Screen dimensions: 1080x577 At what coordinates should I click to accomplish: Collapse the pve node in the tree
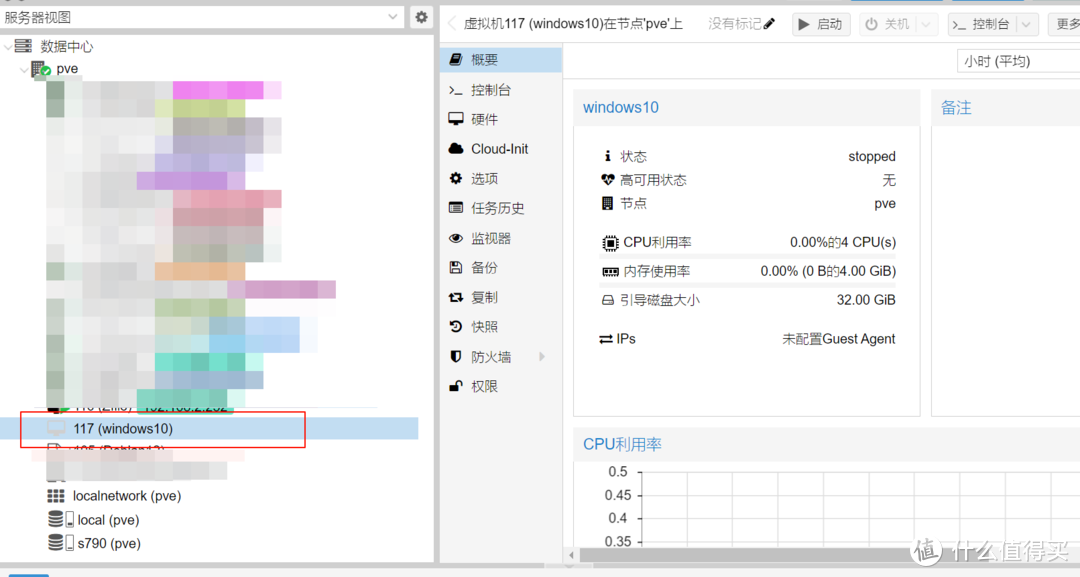point(22,68)
